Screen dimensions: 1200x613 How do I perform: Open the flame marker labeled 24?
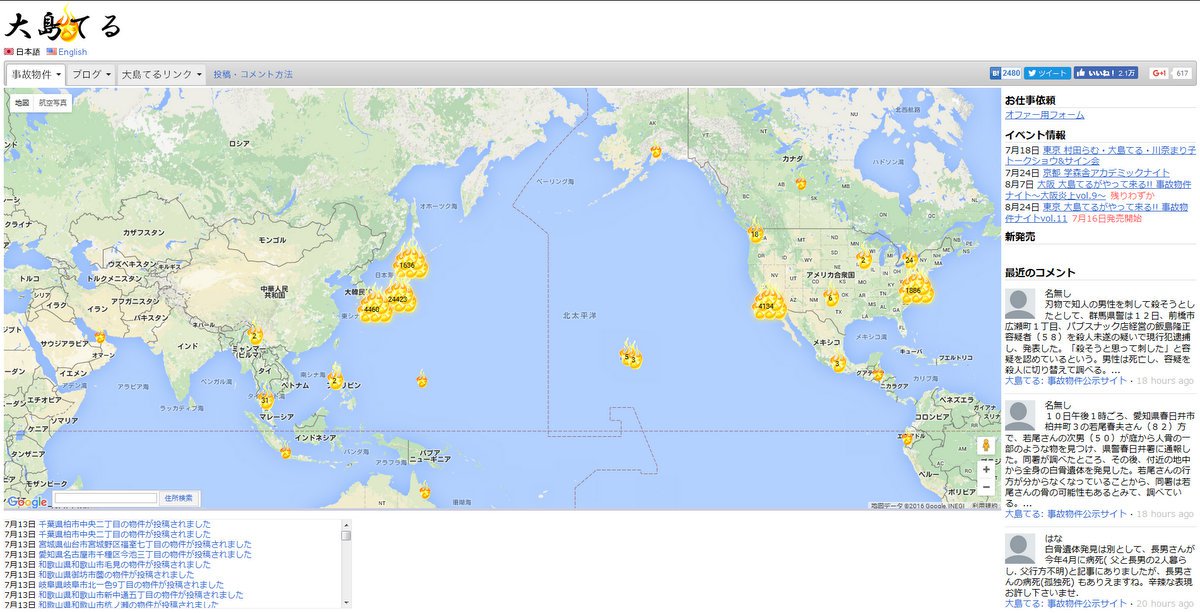[x=909, y=259]
